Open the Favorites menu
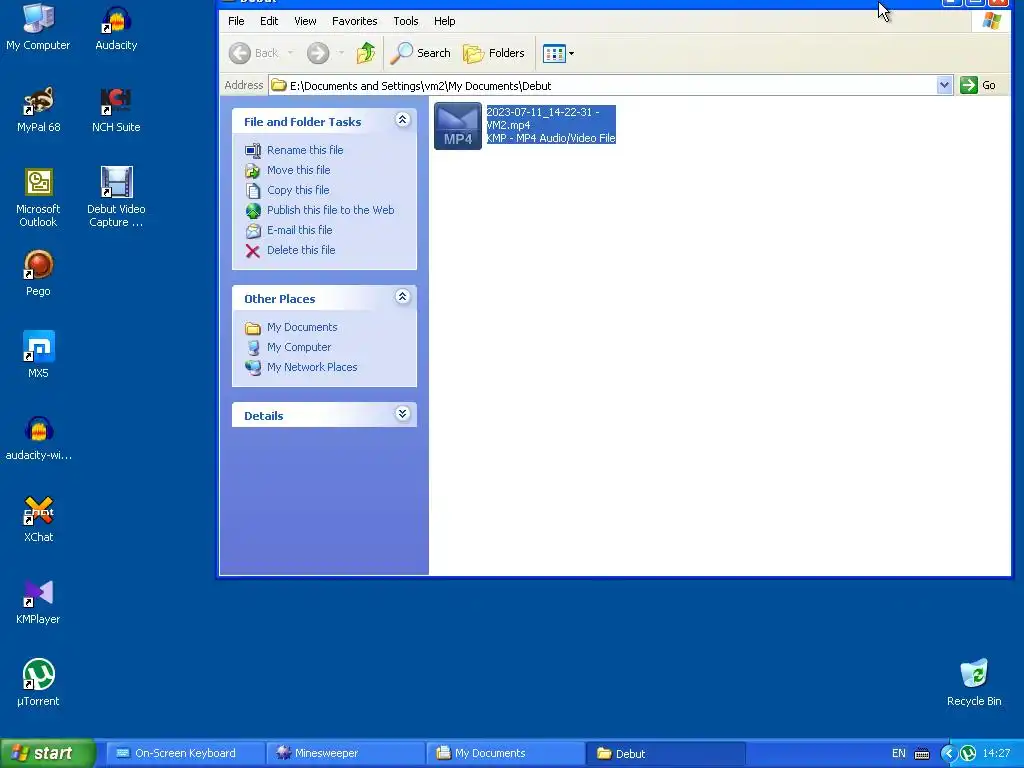1024x768 pixels. pos(355,21)
